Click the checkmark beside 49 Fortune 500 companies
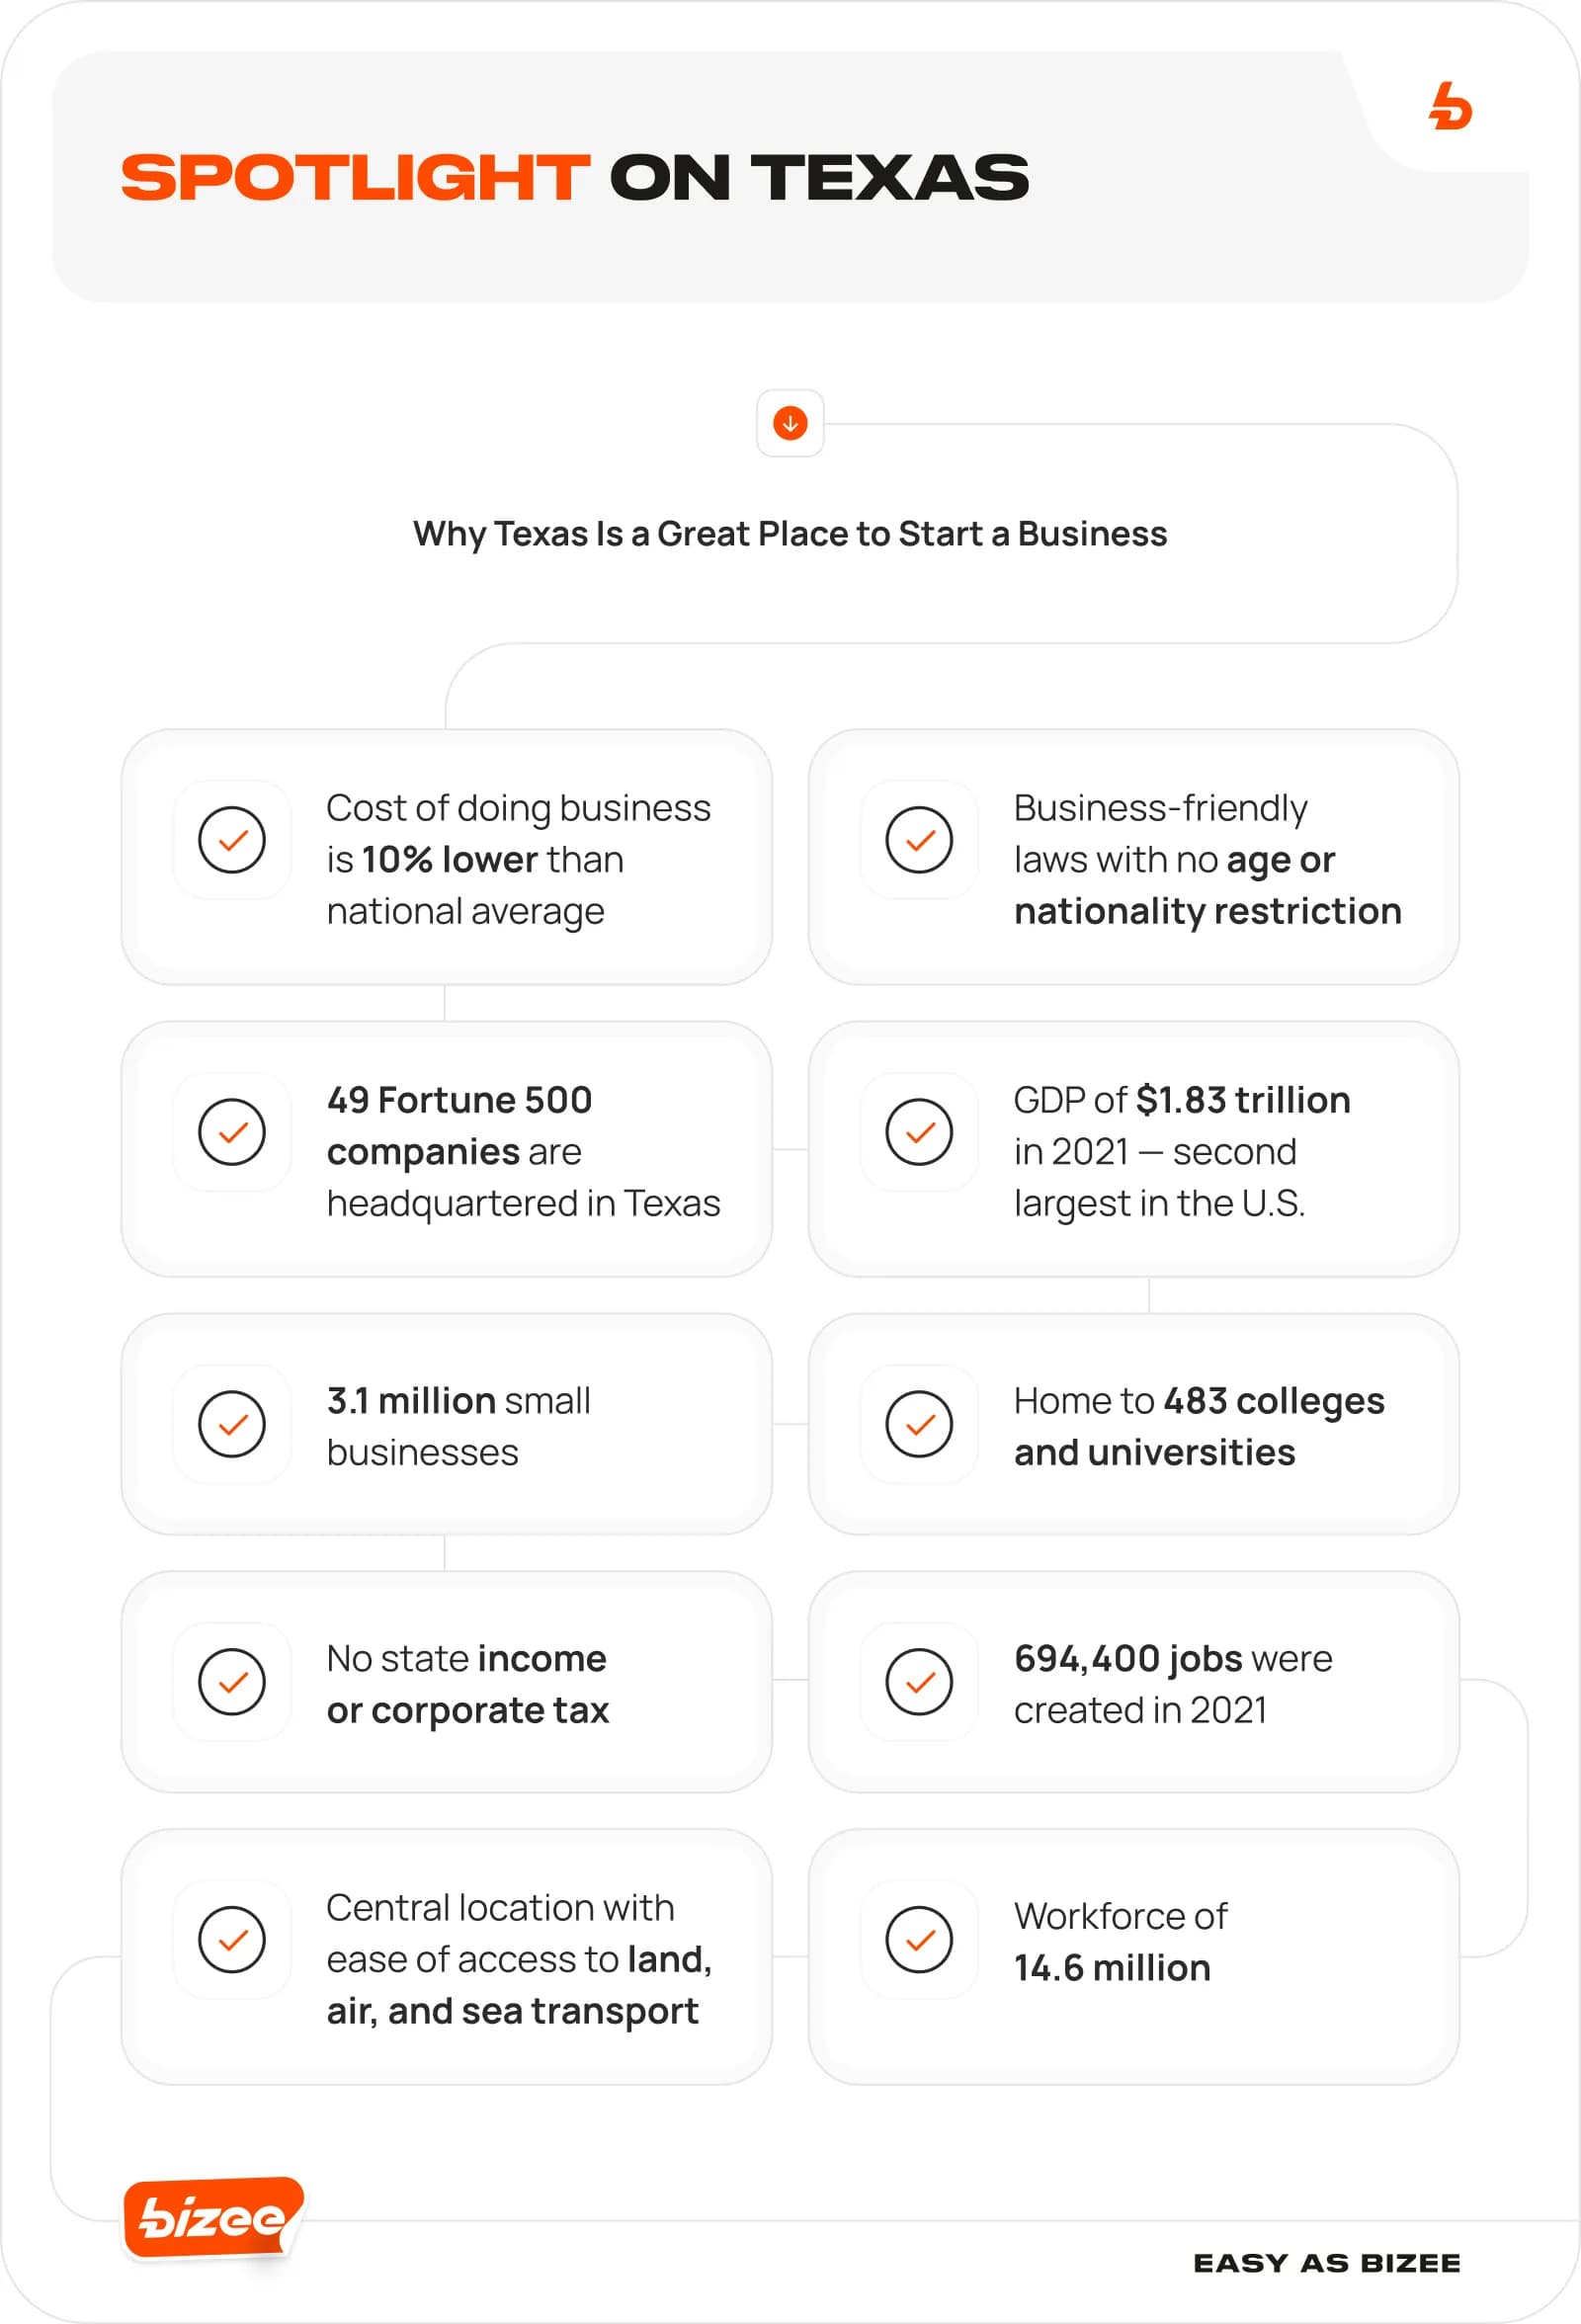1581x2324 pixels. click(232, 1132)
